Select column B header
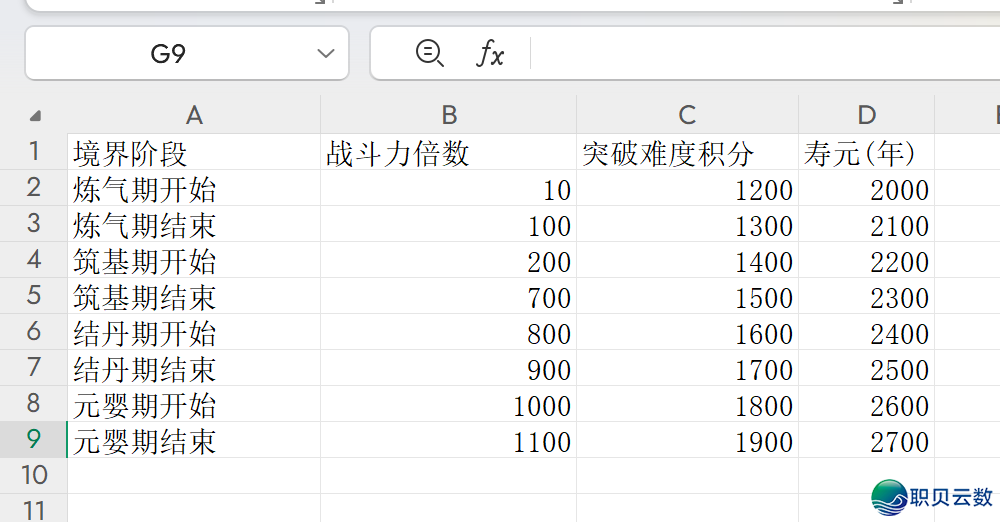This screenshot has width=1000, height=522. point(448,115)
